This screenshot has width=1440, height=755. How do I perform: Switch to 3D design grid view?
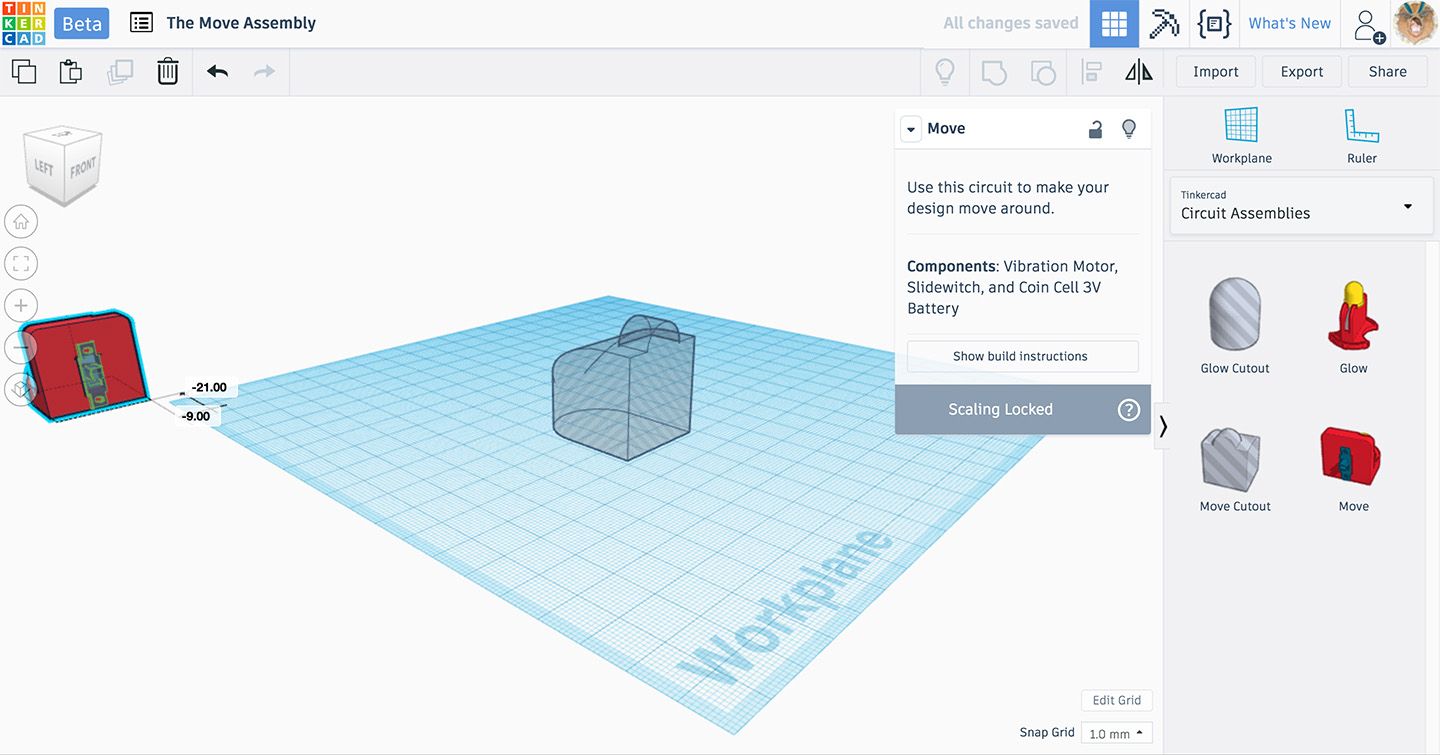click(1114, 24)
